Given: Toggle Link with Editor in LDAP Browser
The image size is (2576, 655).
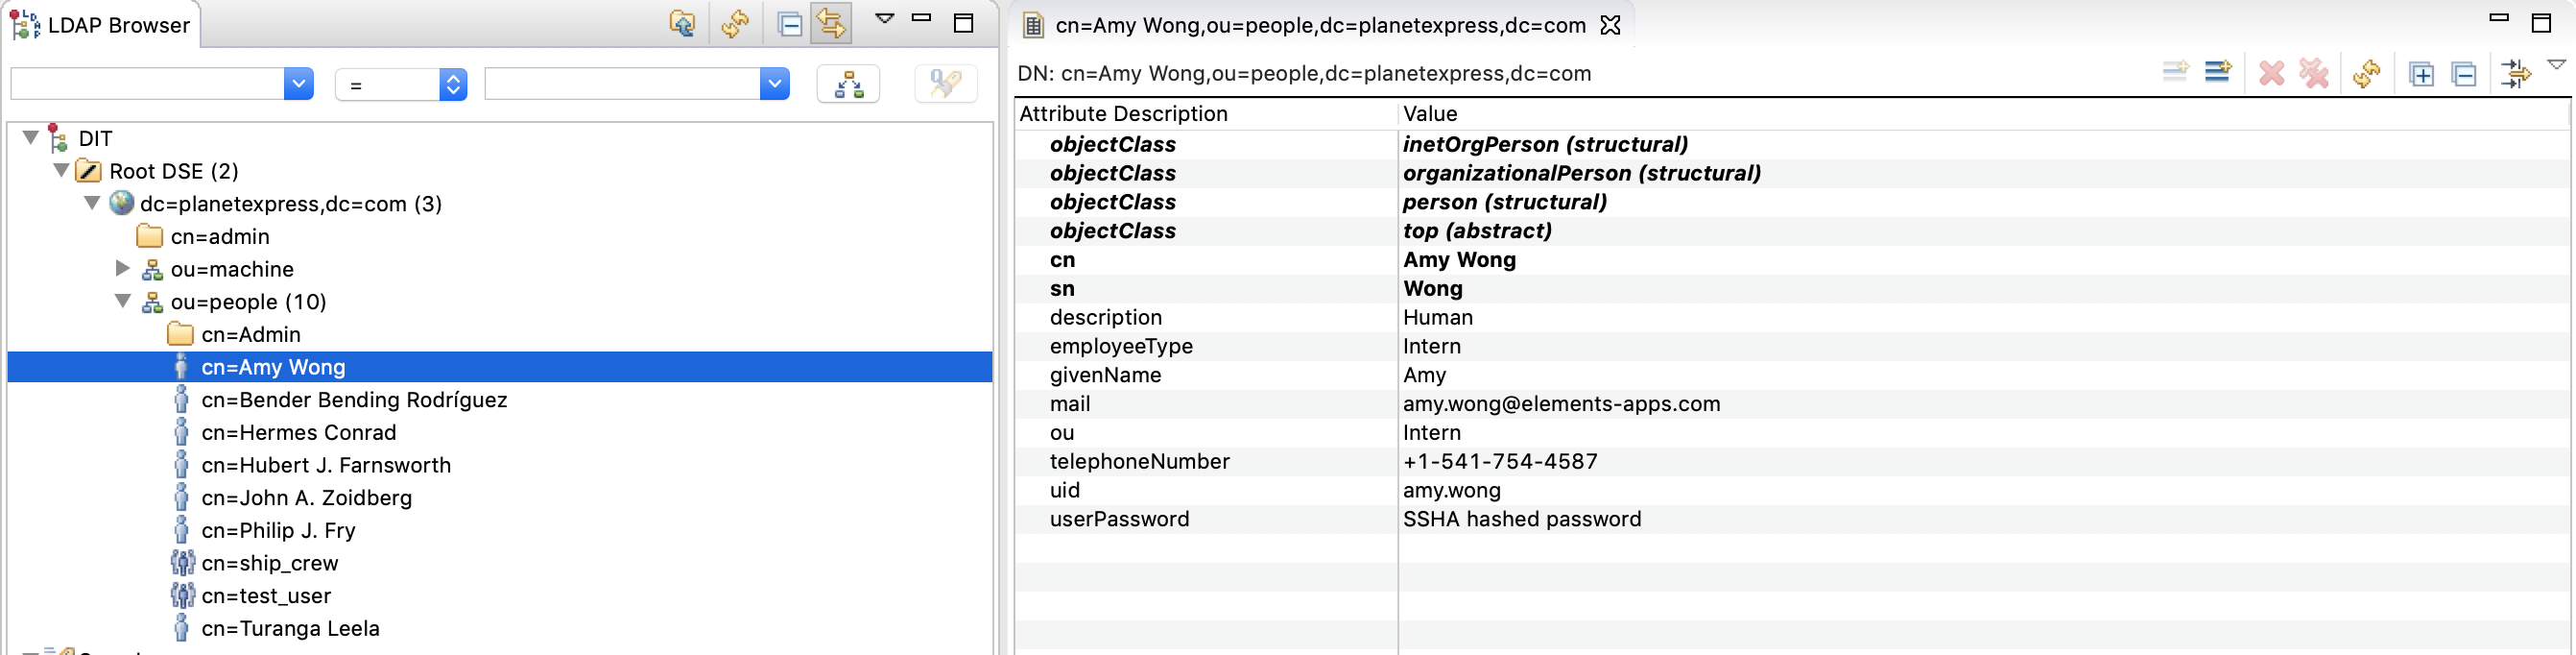Looking at the screenshot, I should (831, 23).
